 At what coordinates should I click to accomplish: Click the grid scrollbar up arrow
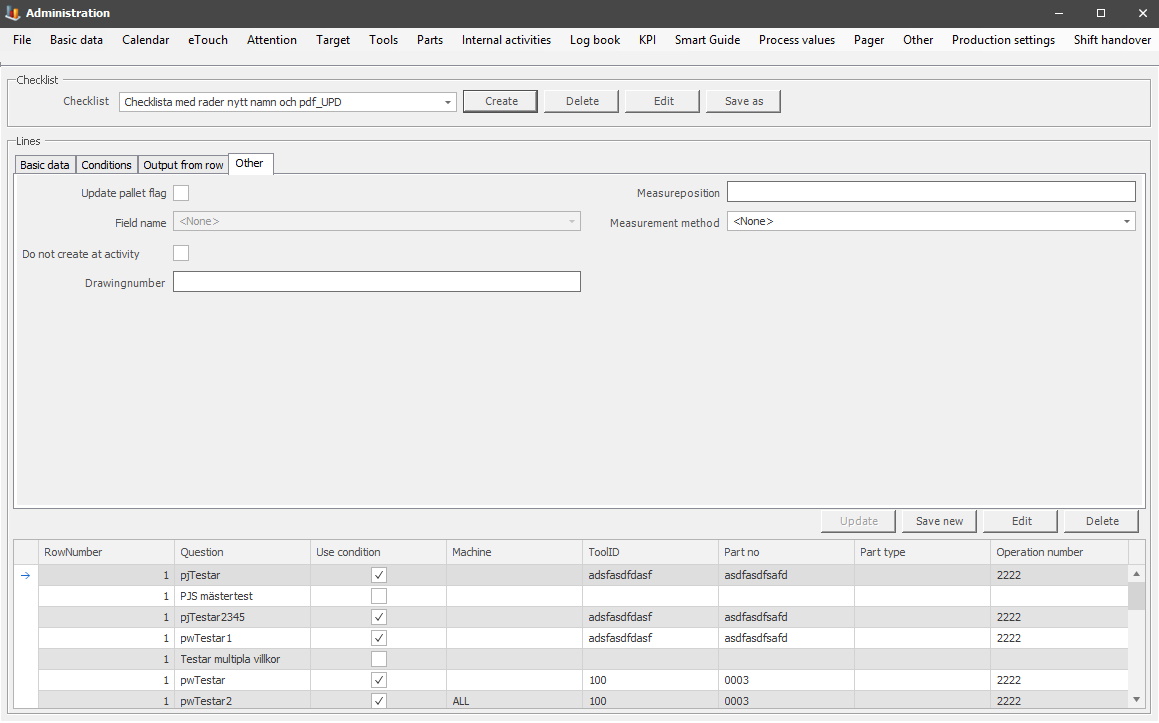coord(1136,574)
